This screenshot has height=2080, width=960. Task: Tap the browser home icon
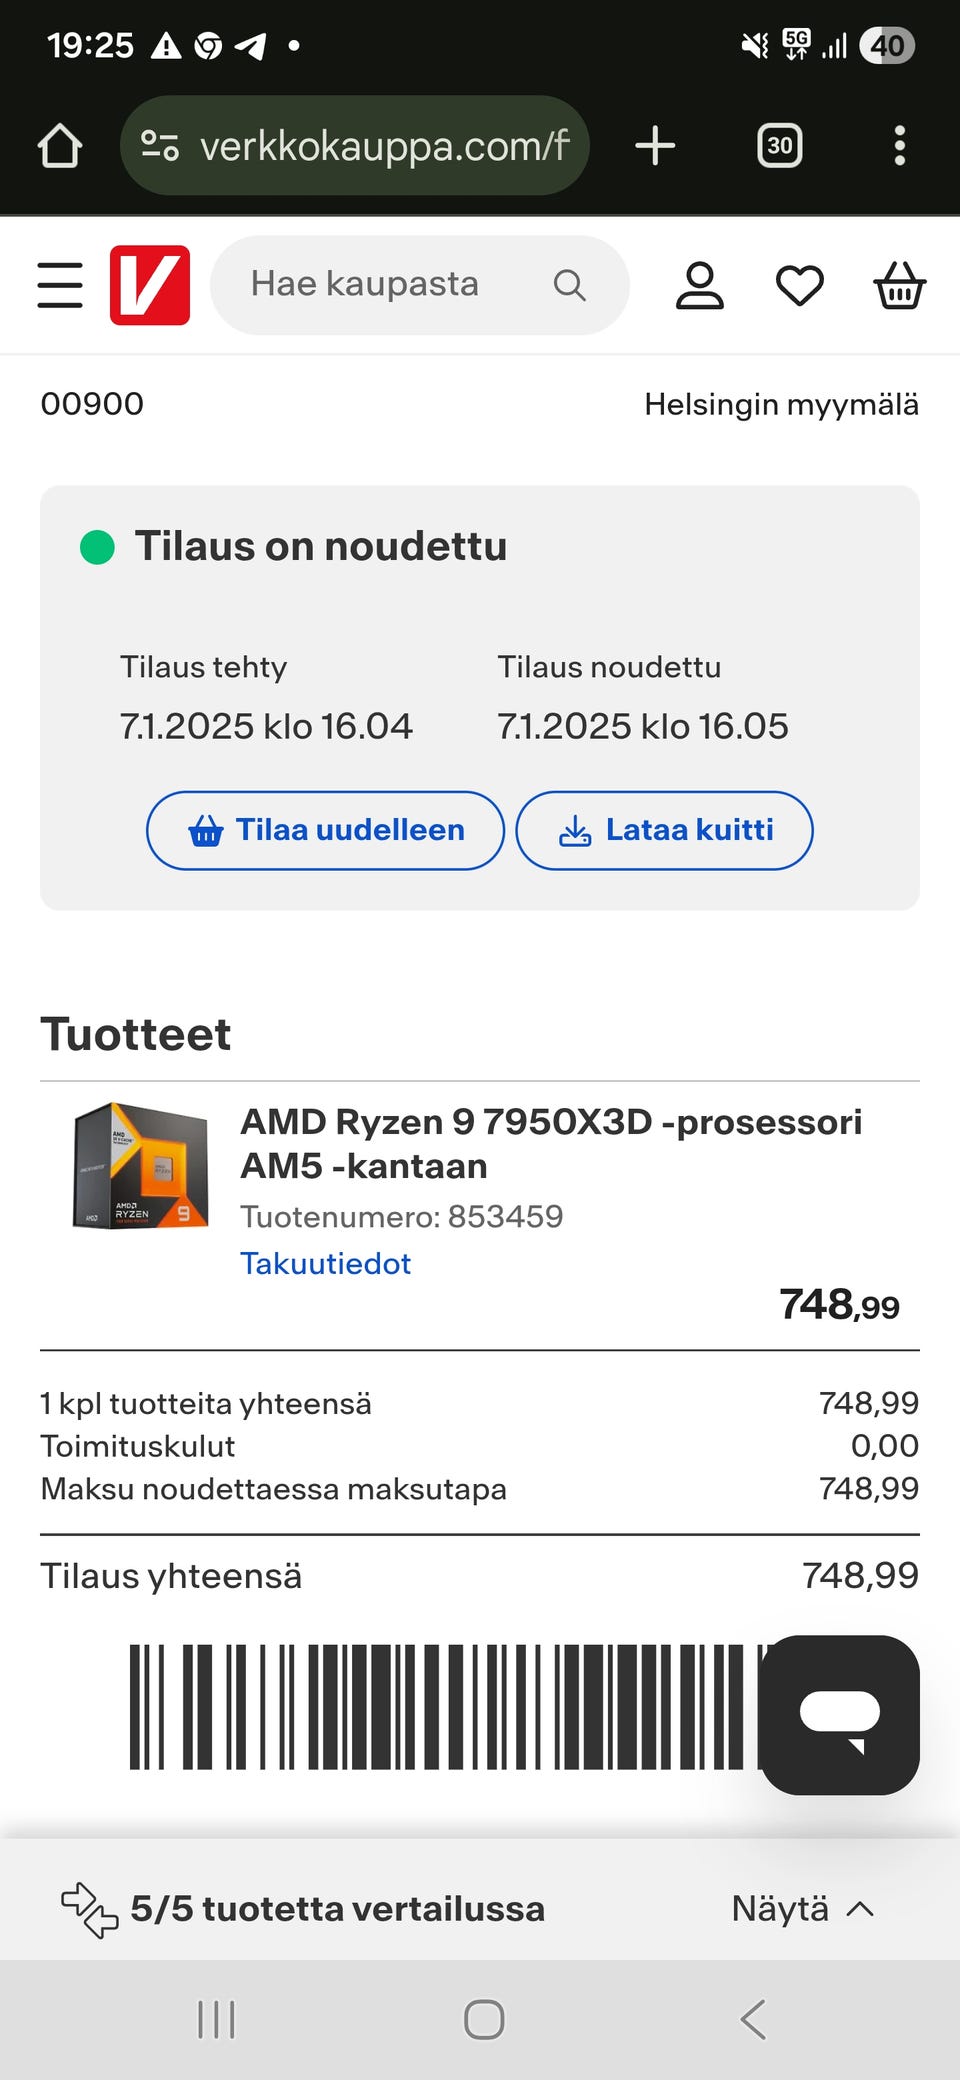[x=60, y=146]
